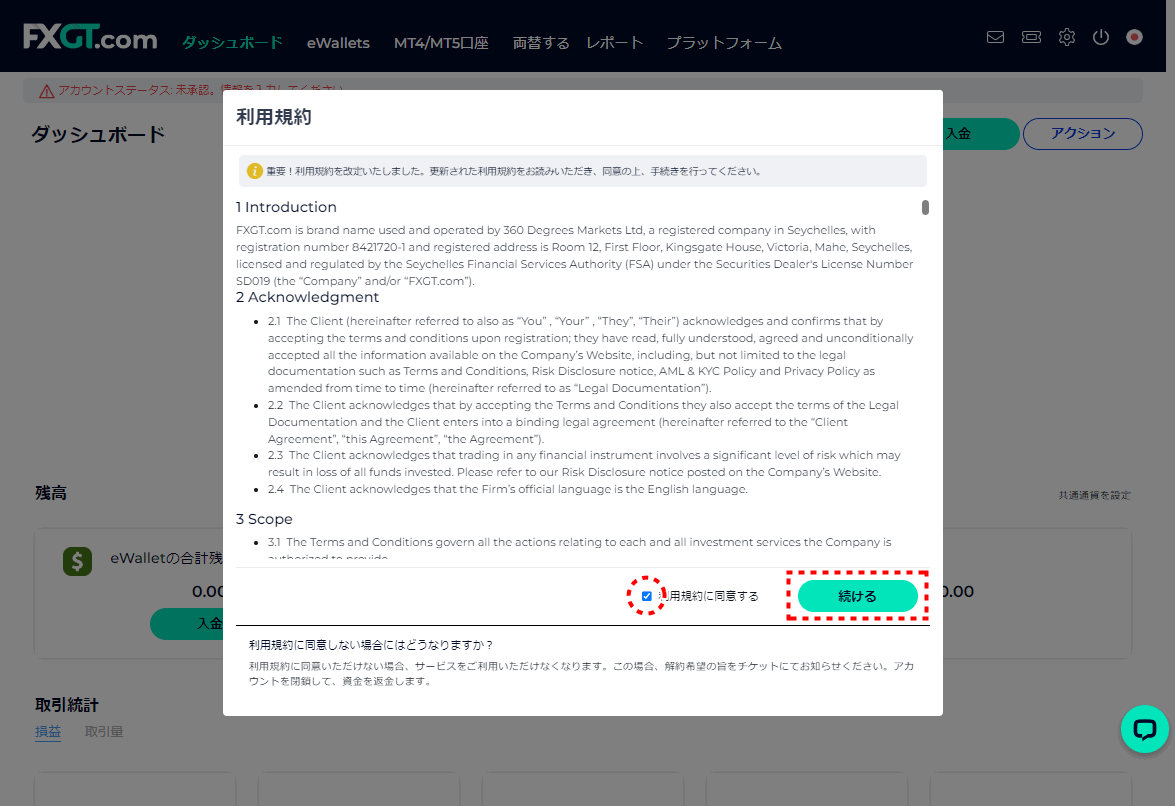Image resolution: width=1175 pixels, height=806 pixels.
Task: Click the 続ける continue button
Action: pos(857,596)
